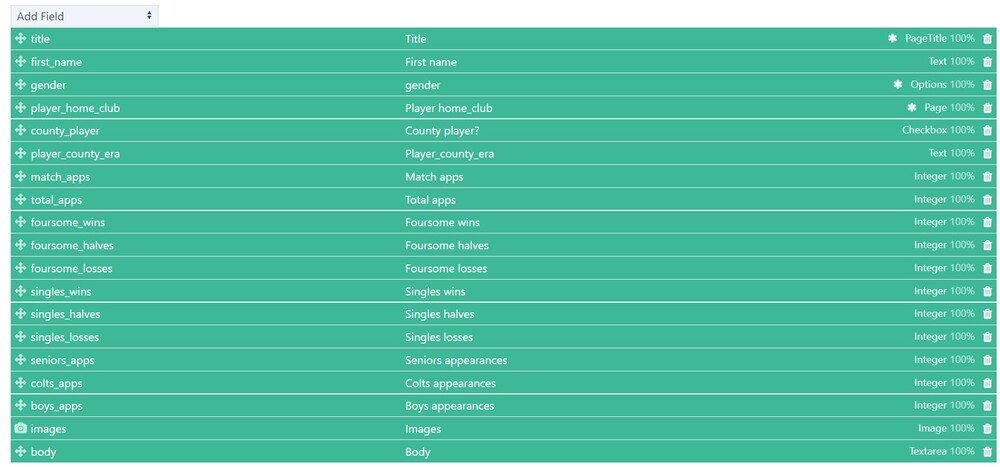
Task: Click the 100% width on total_apps row
Action: [x=962, y=199]
